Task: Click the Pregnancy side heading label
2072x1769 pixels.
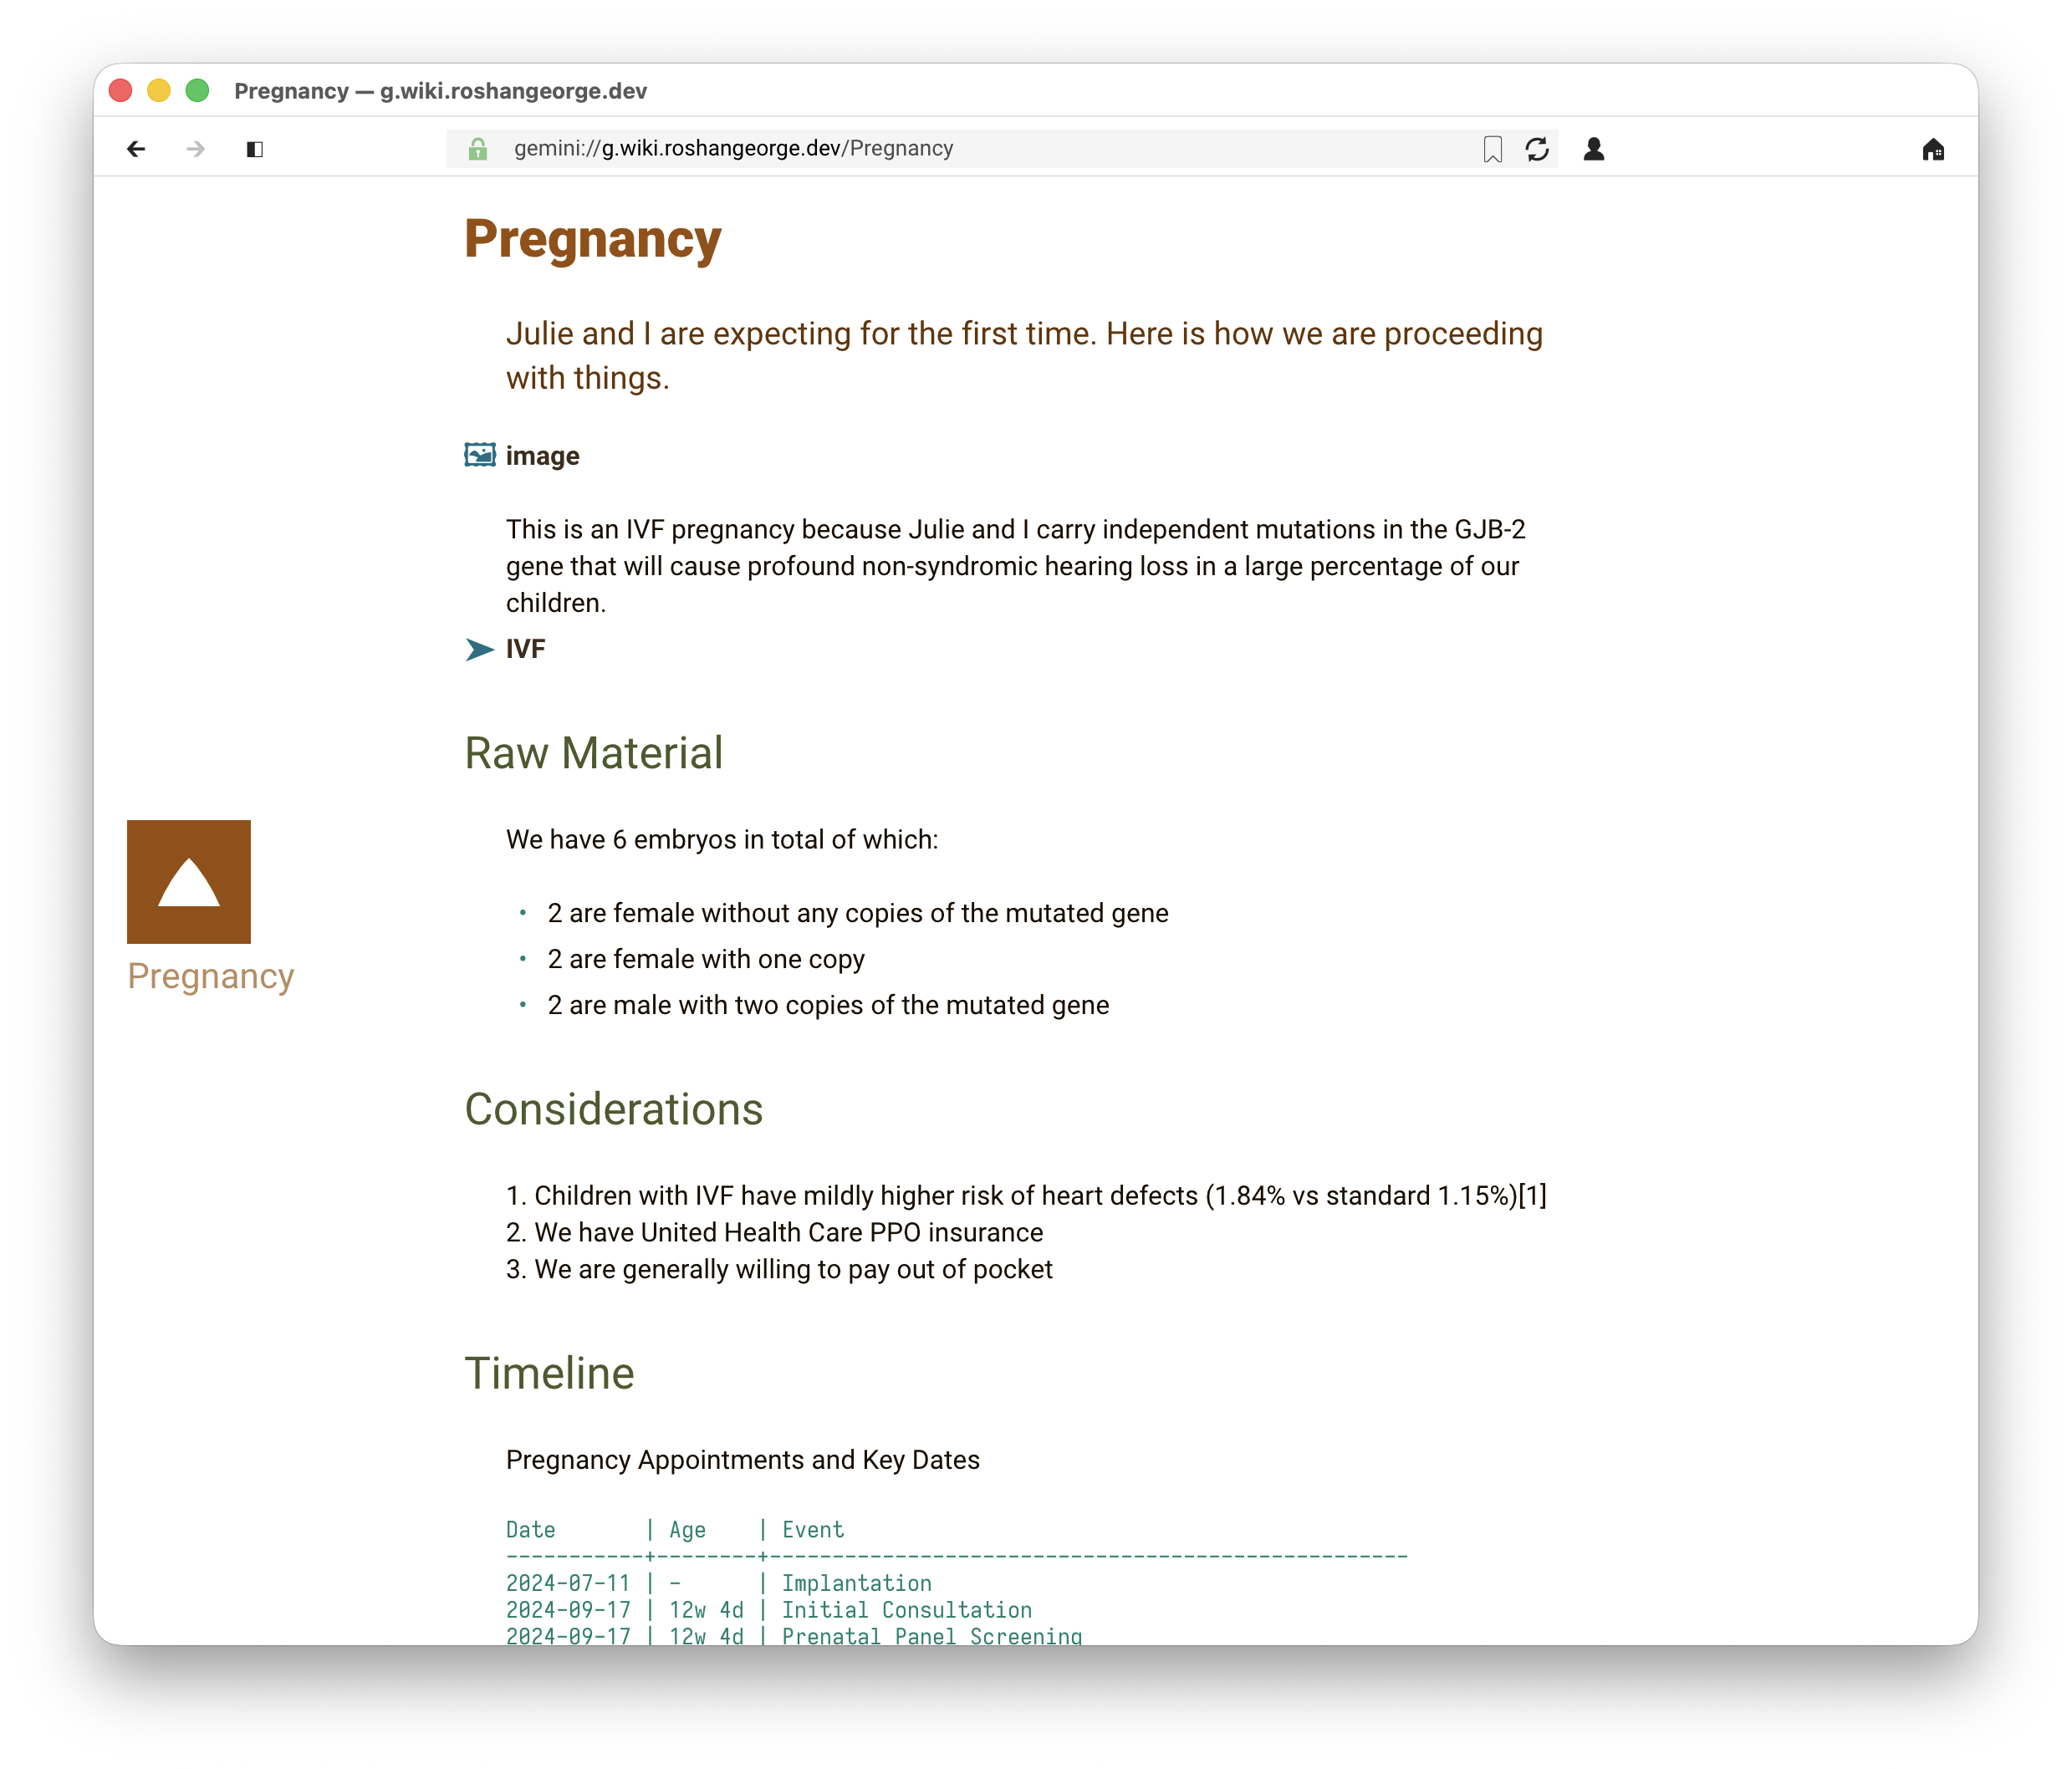Action: tap(211, 976)
